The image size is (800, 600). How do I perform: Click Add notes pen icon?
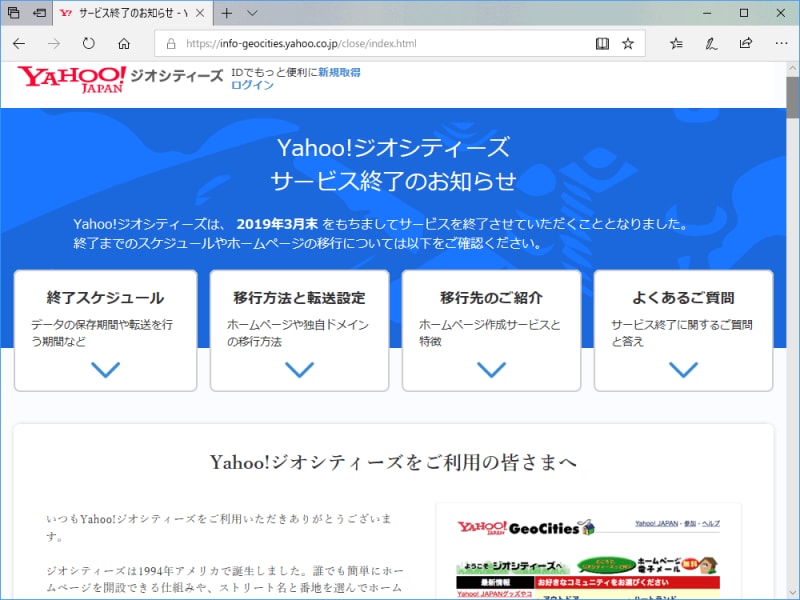pyautogui.click(x=711, y=44)
